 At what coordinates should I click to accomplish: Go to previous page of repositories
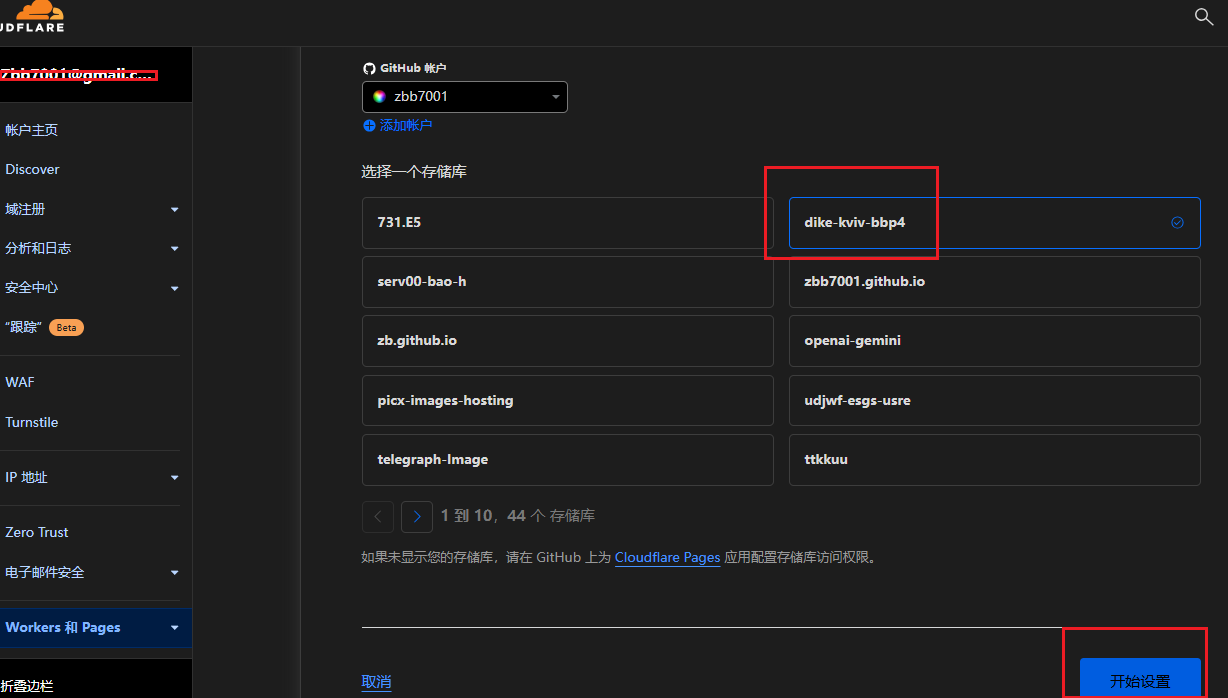[x=378, y=516]
